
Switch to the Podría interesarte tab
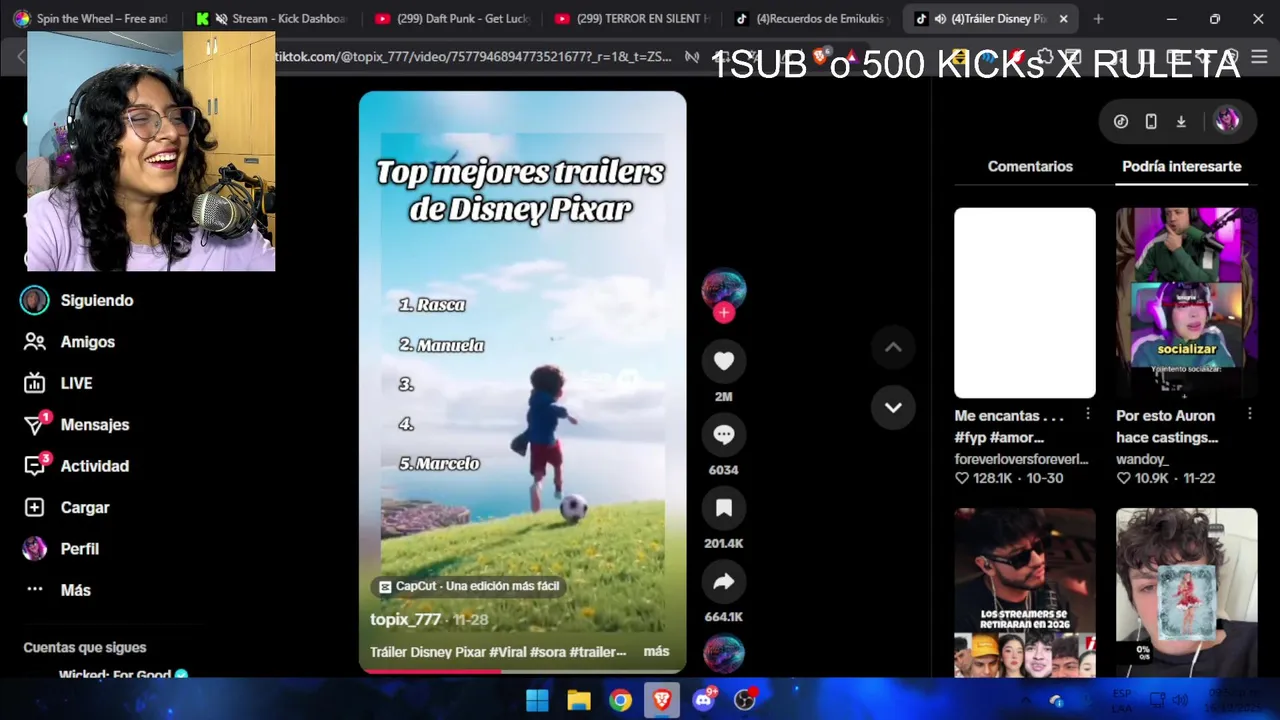(1181, 166)
